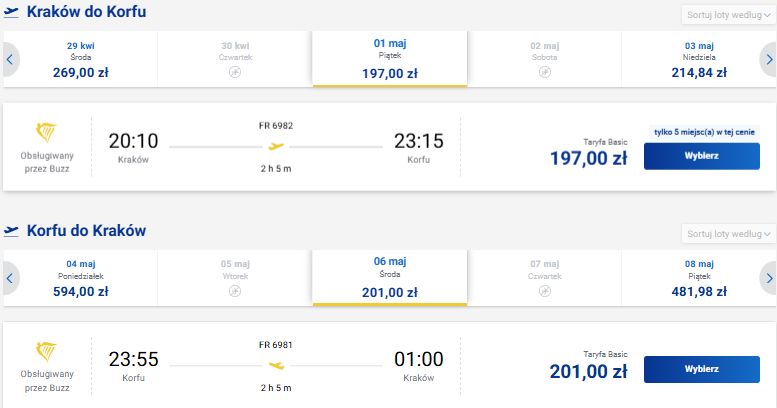Click the previous dates arrow for Korfu to Kraków
This screenshot has width=777, height=408.
click(10, 278)
